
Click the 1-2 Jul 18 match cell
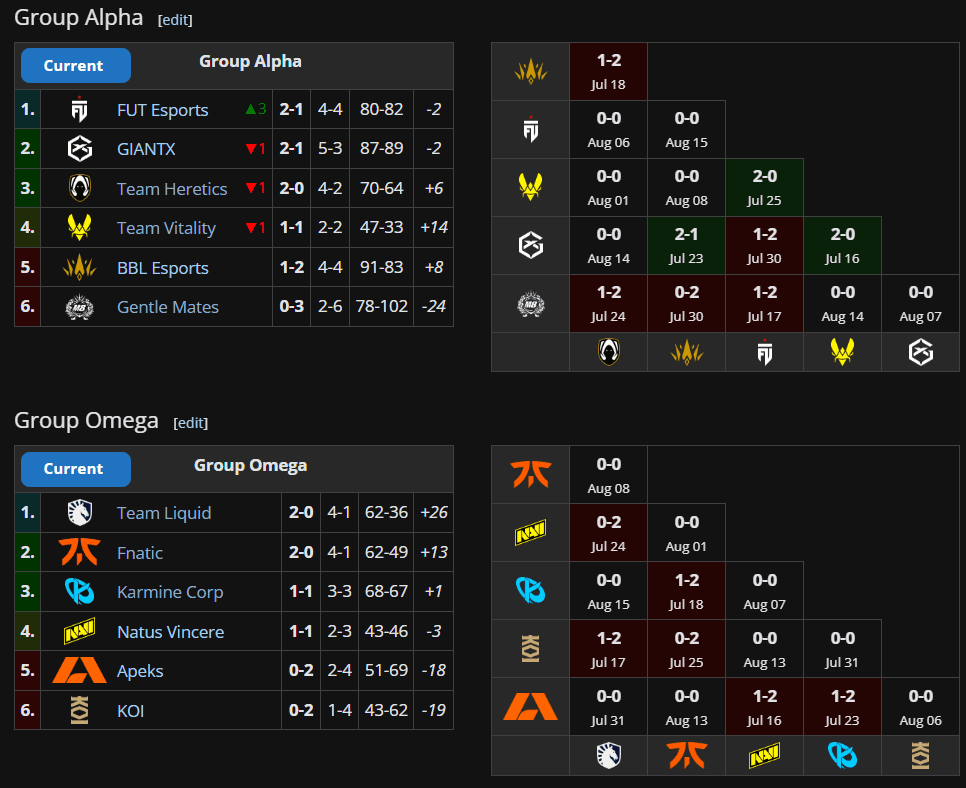coord(608,71)
